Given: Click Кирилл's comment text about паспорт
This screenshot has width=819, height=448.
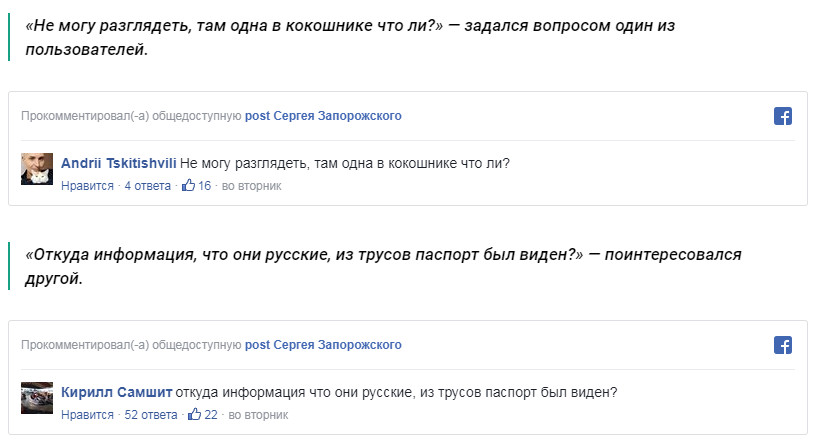Looking at the screenshot, I should click(396, 392).
